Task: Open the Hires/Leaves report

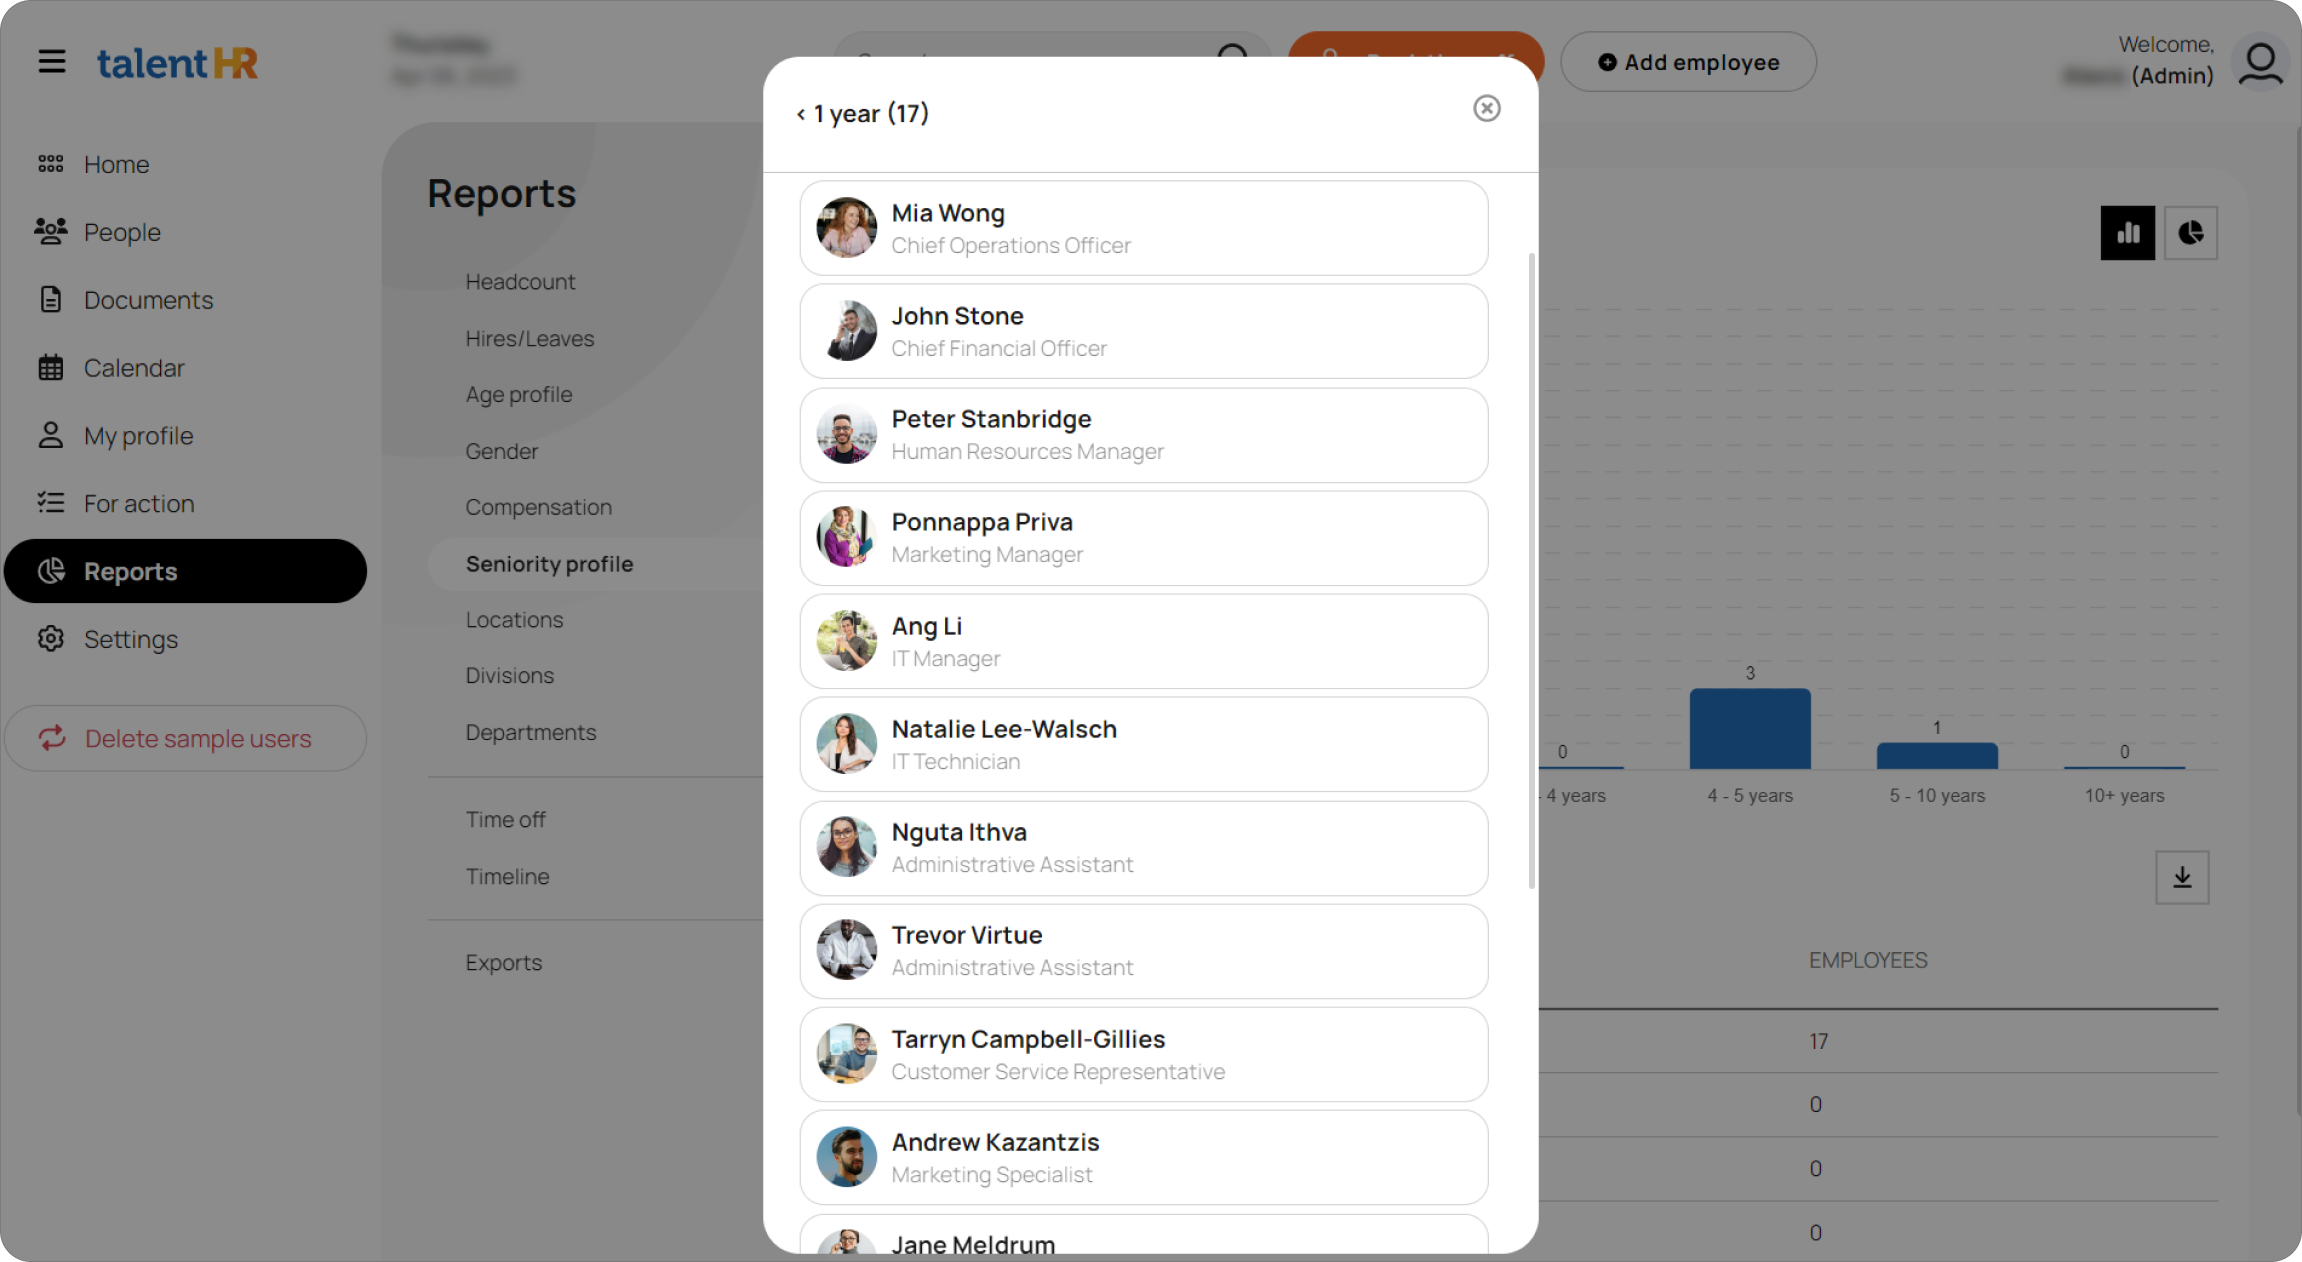Action: coord(530,338)
